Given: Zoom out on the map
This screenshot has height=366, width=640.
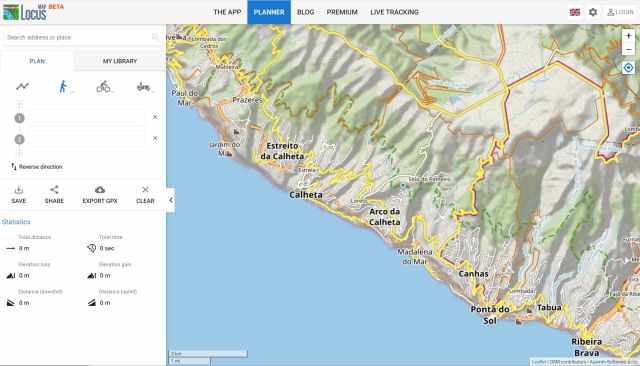Looking at the screenshot, I should [629, 50].
